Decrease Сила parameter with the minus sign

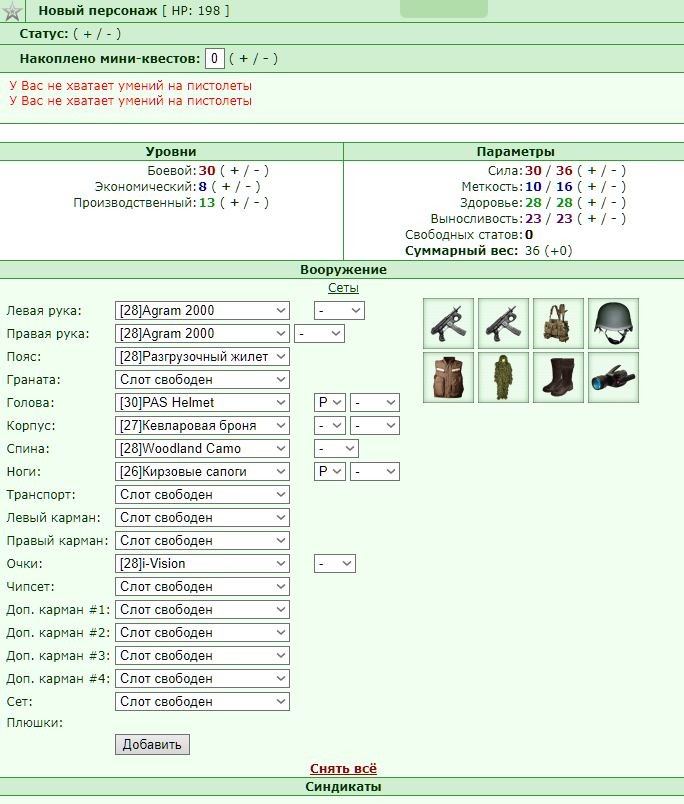point(613,171)
